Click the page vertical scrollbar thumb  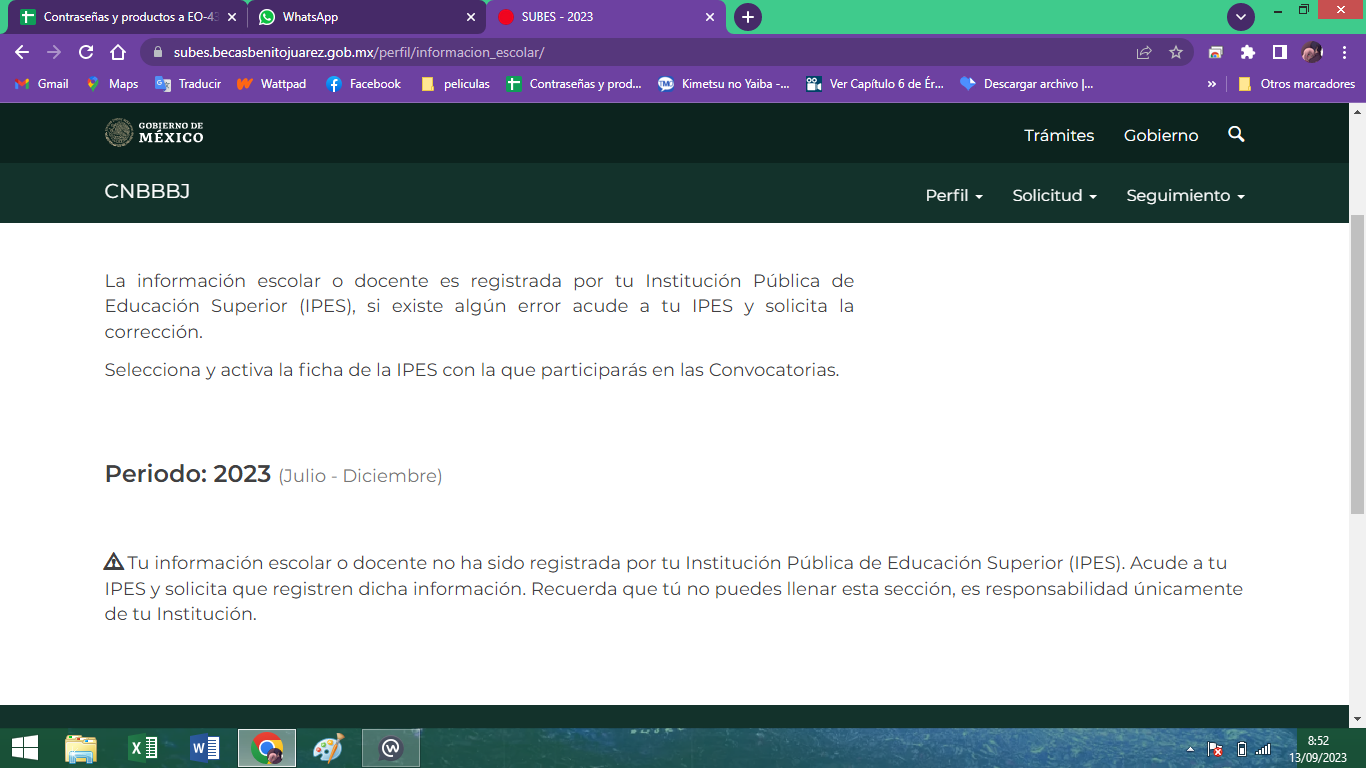tap(1357, 365)
